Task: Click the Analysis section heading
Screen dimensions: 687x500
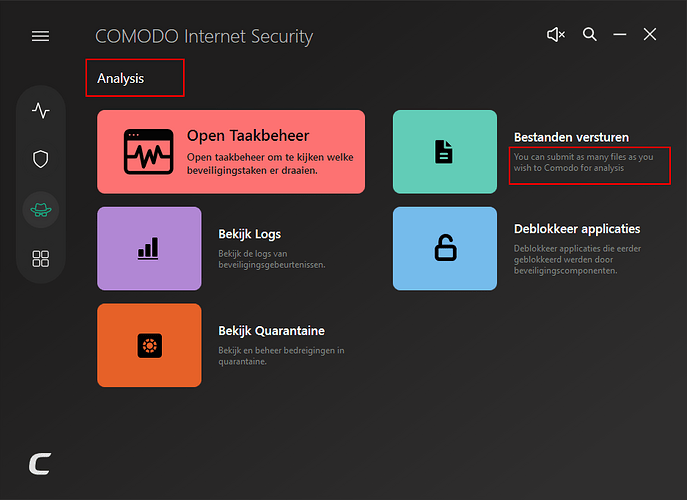Action: click(120, 78)
